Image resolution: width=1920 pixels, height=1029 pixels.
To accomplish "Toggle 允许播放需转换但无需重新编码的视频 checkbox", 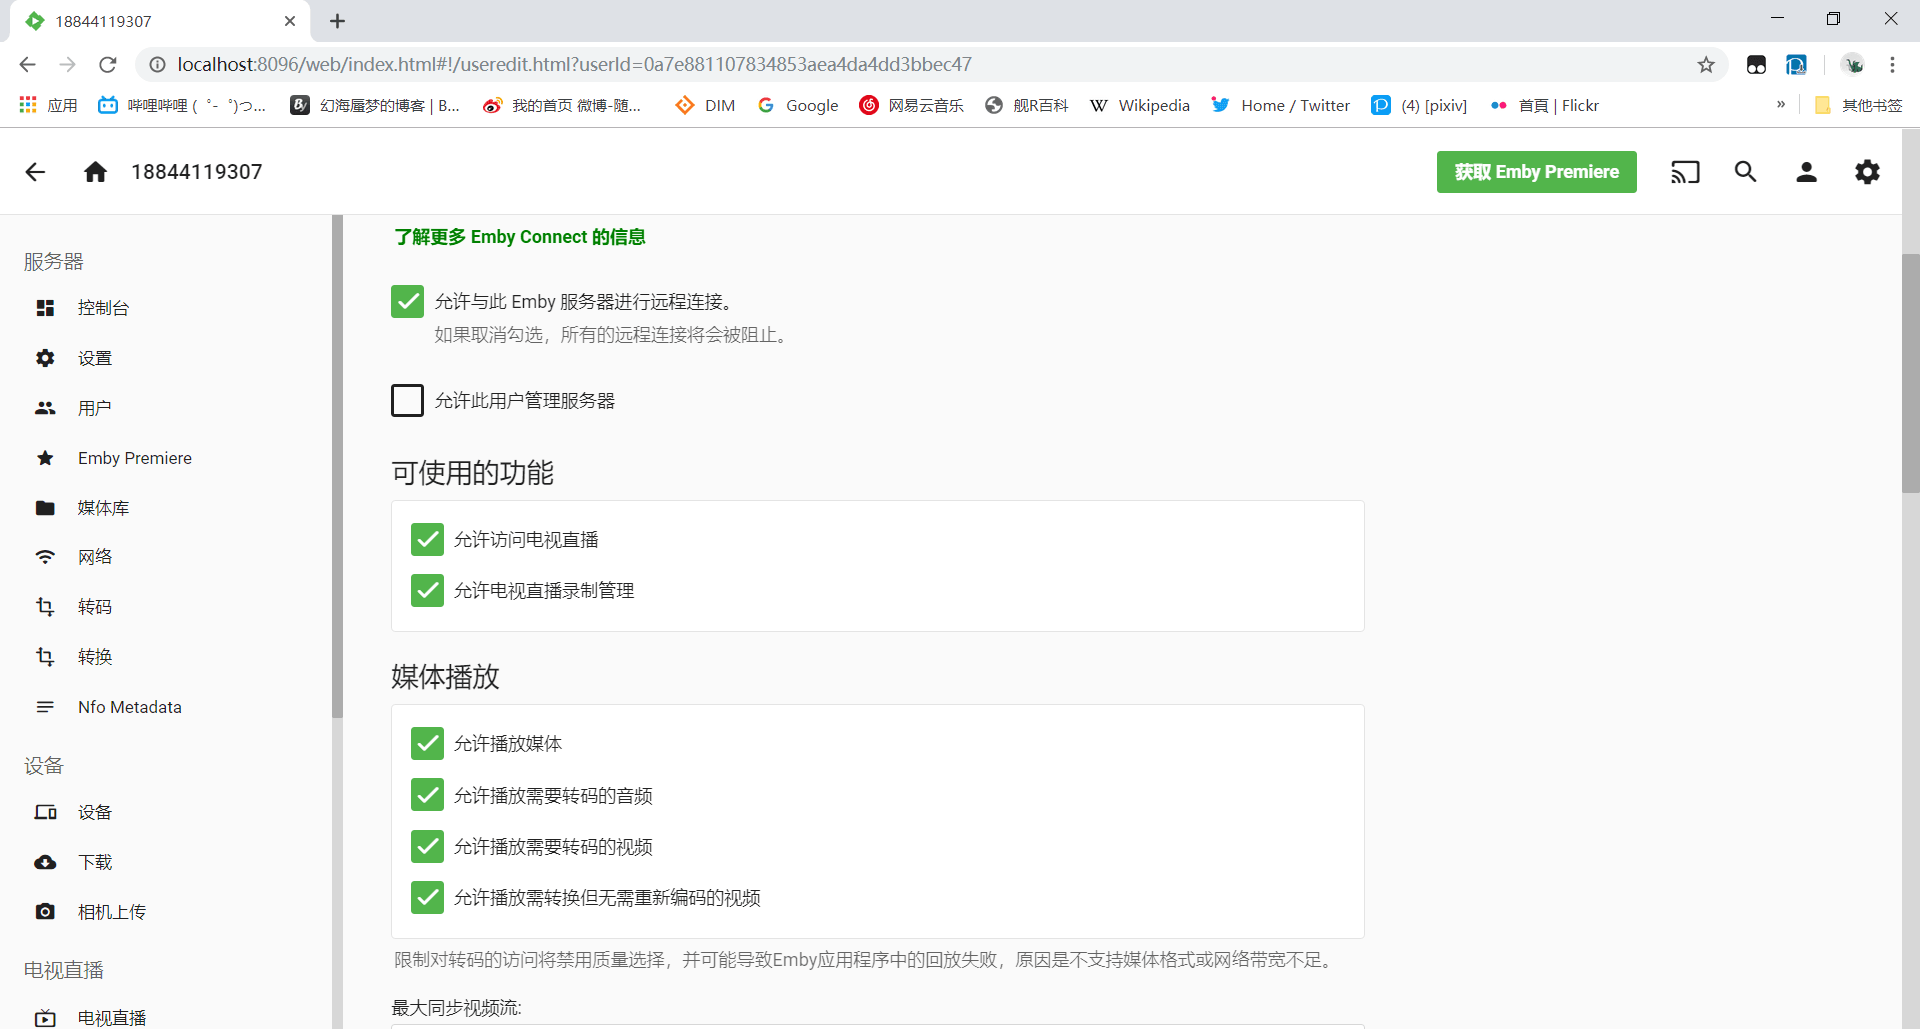I will [x=427, y=897].
